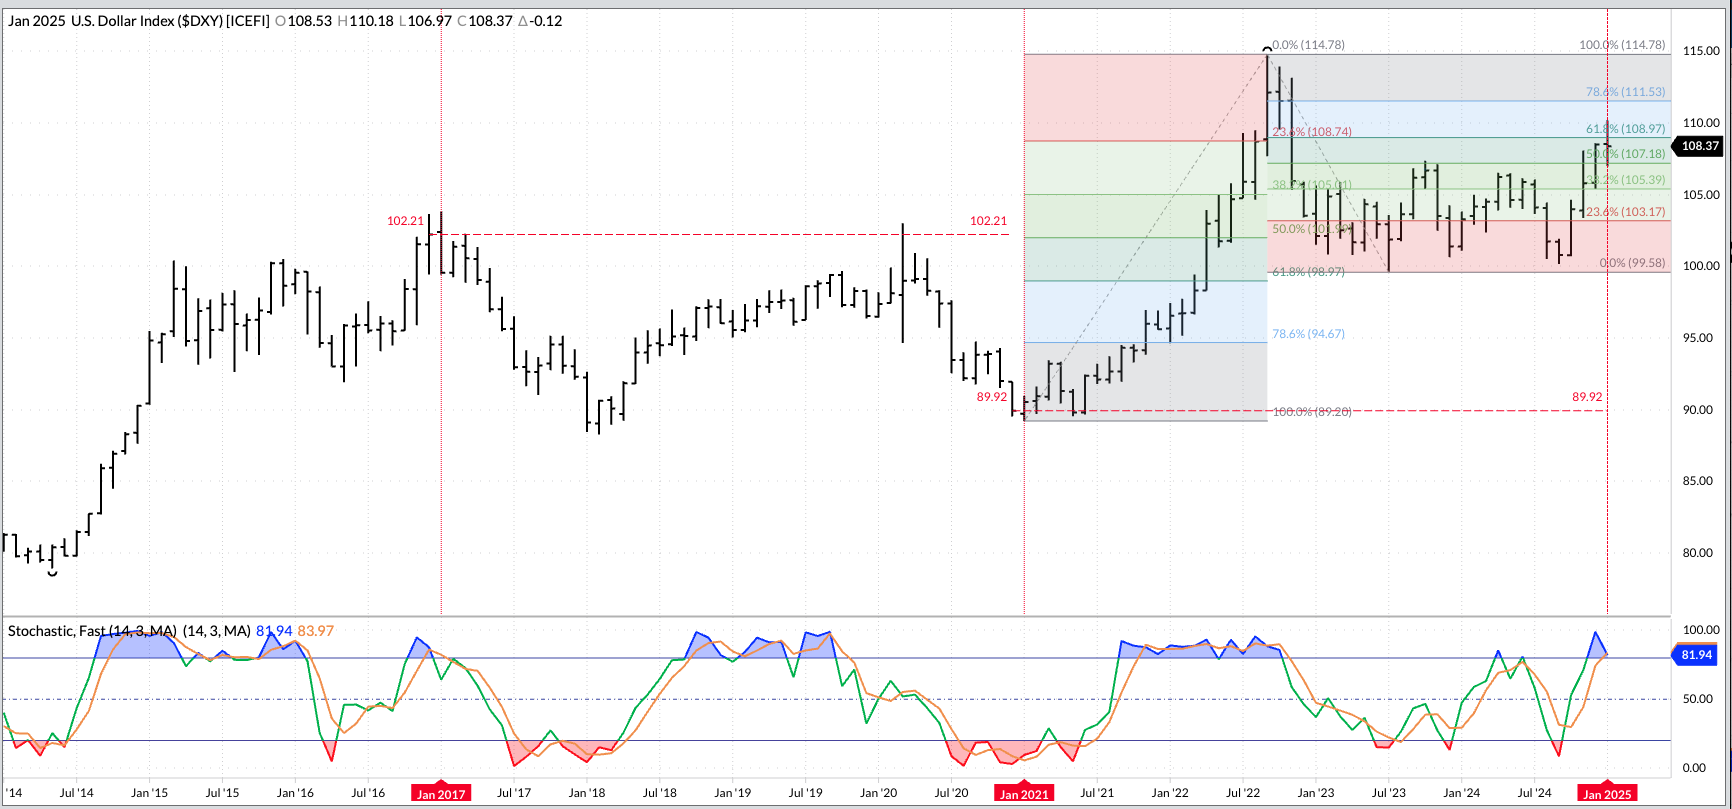Select the 0.0% (99.58) retracement label
Image resolution: width=1732 pixels, height=809 pixels.
click(1632, 263)
